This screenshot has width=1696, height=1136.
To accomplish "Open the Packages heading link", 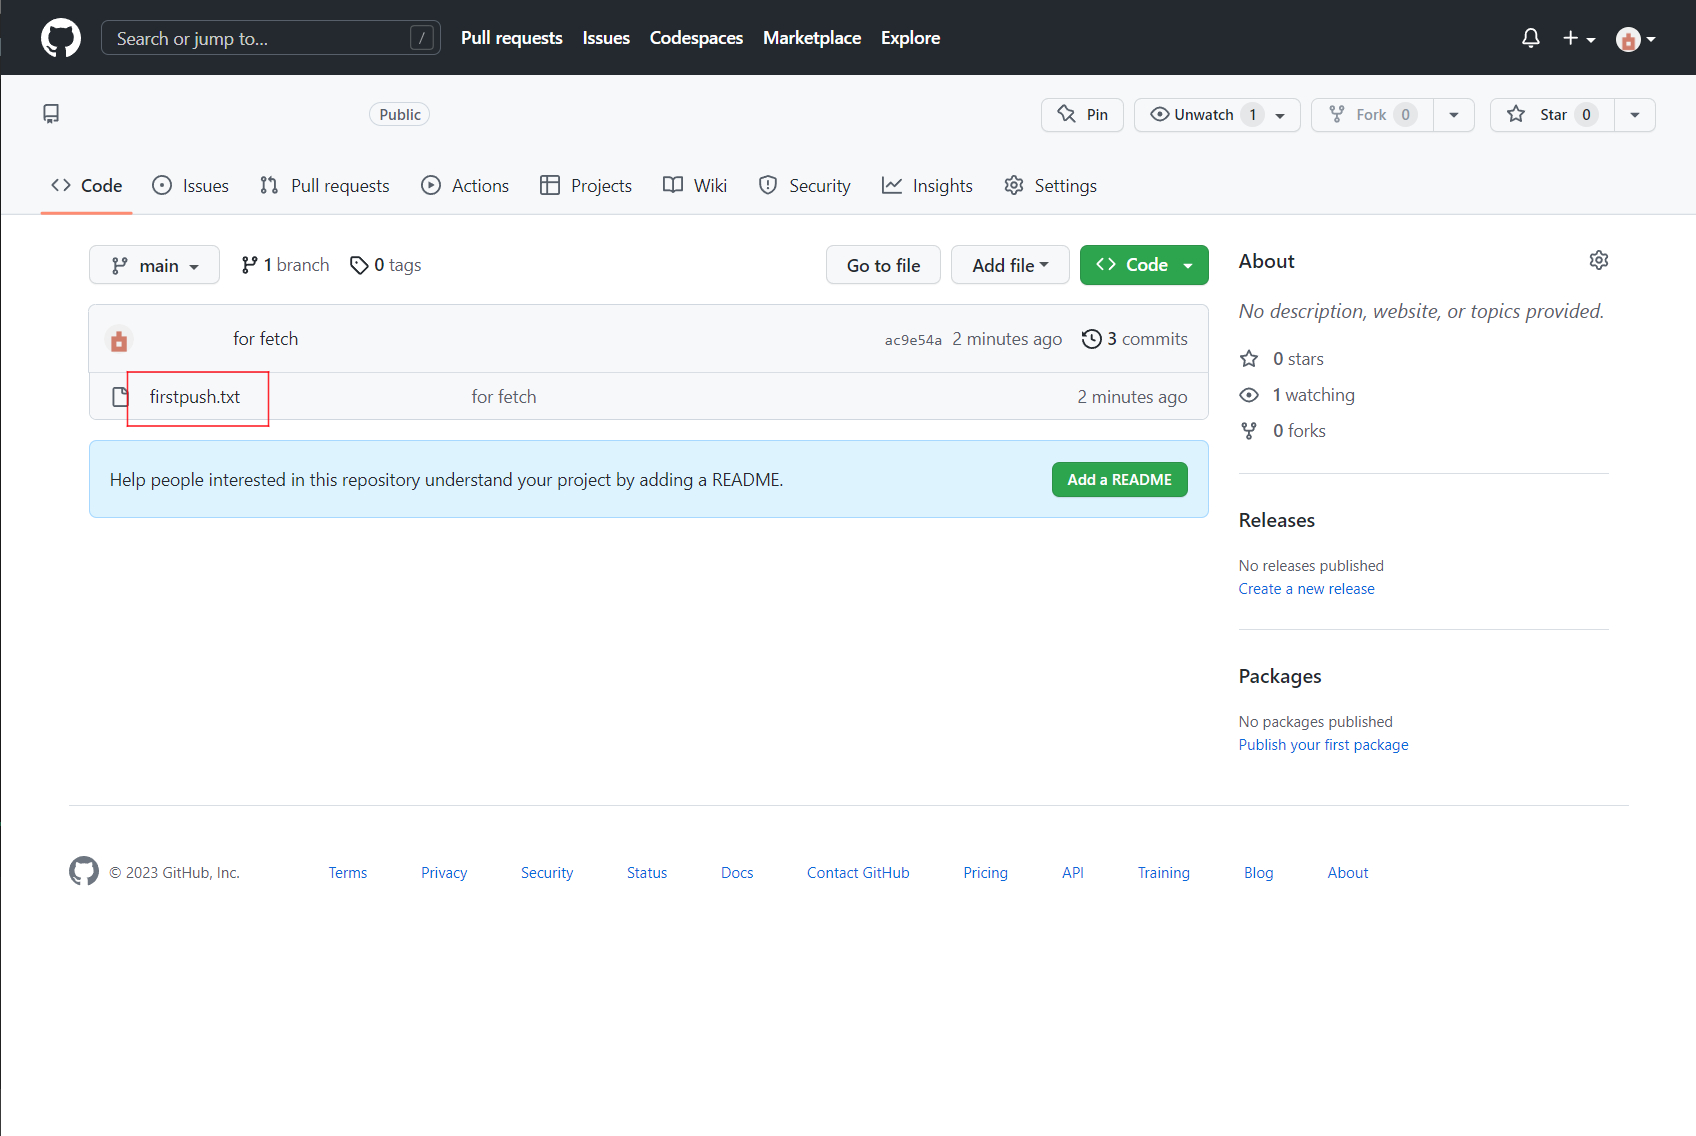I will 1280,676.
